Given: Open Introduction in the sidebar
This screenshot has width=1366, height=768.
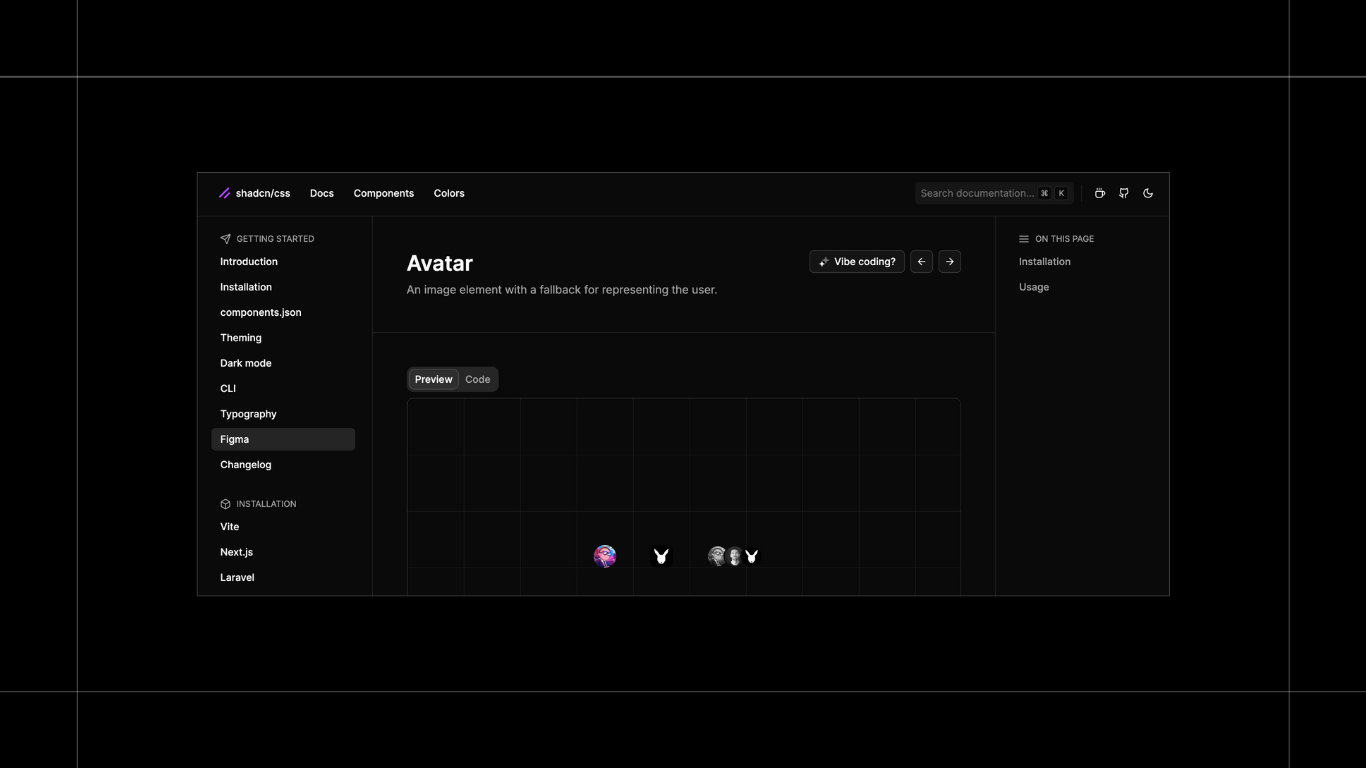Looking at the screenshot, I should [x=249, y=262].
